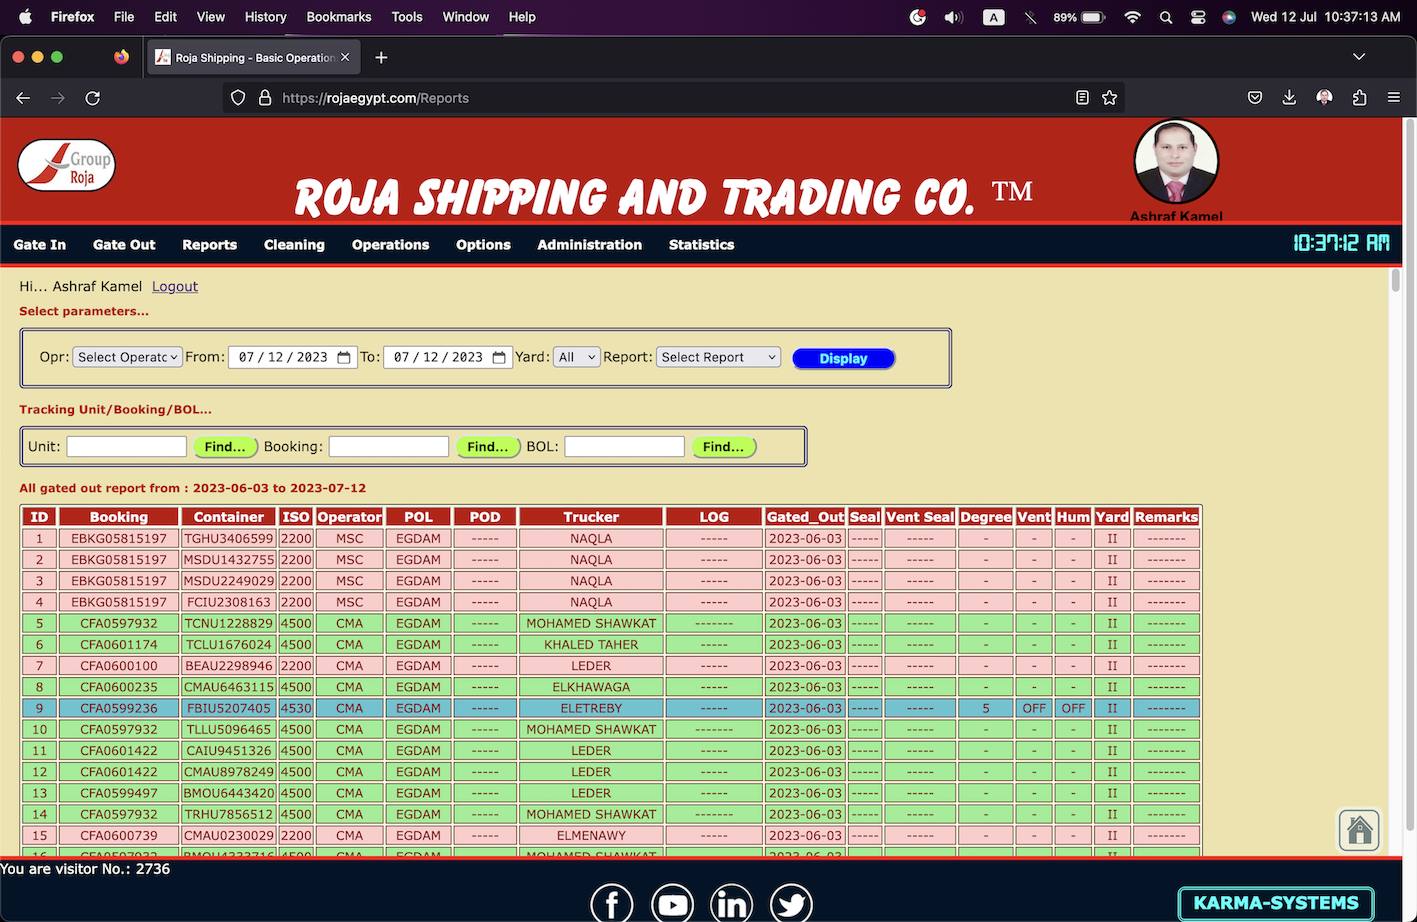1417x922 pixels.
Task: Click the shield tracking protection icon
Action: tap(238, 98)
